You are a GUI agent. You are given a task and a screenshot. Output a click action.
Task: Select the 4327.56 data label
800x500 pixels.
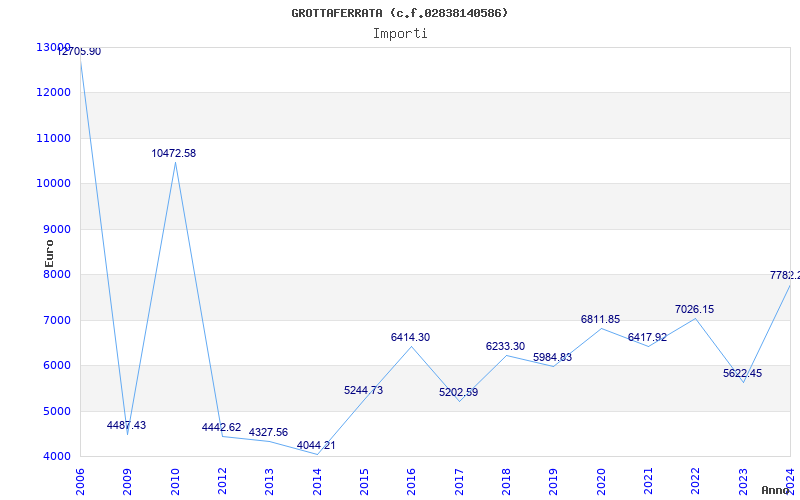point(268,432)
